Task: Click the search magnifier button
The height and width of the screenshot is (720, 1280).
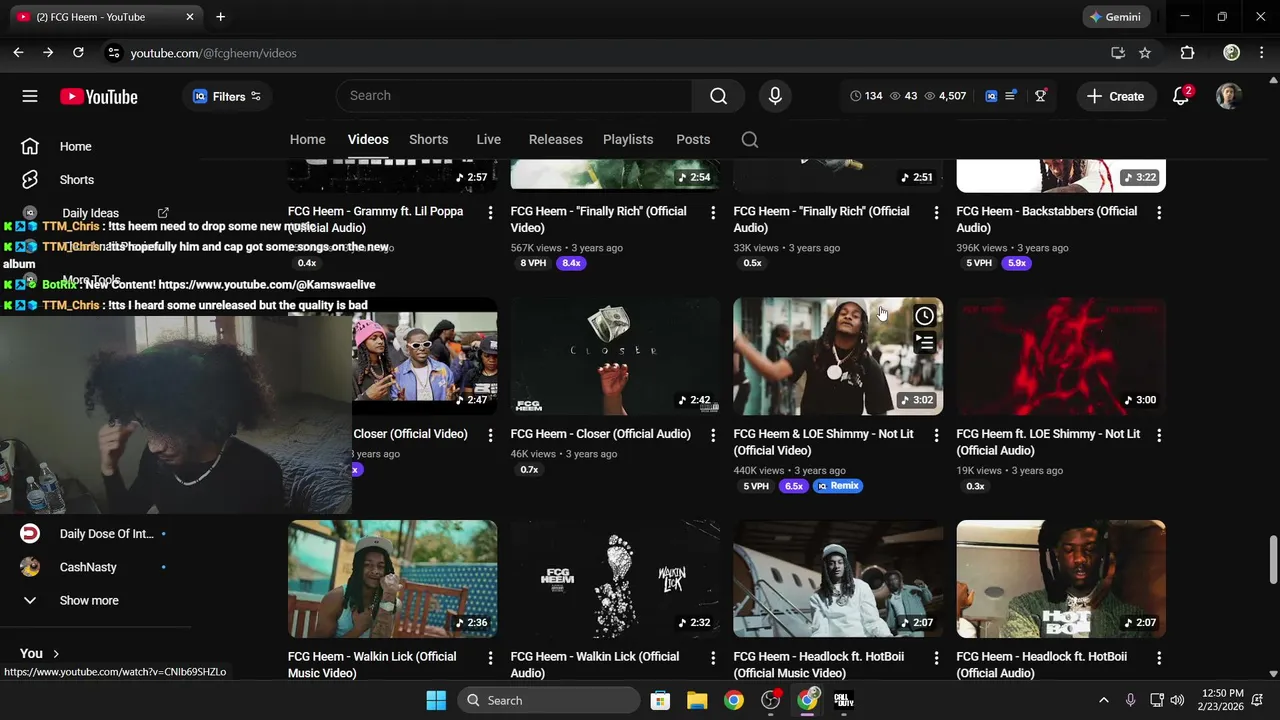Action: 718,96
